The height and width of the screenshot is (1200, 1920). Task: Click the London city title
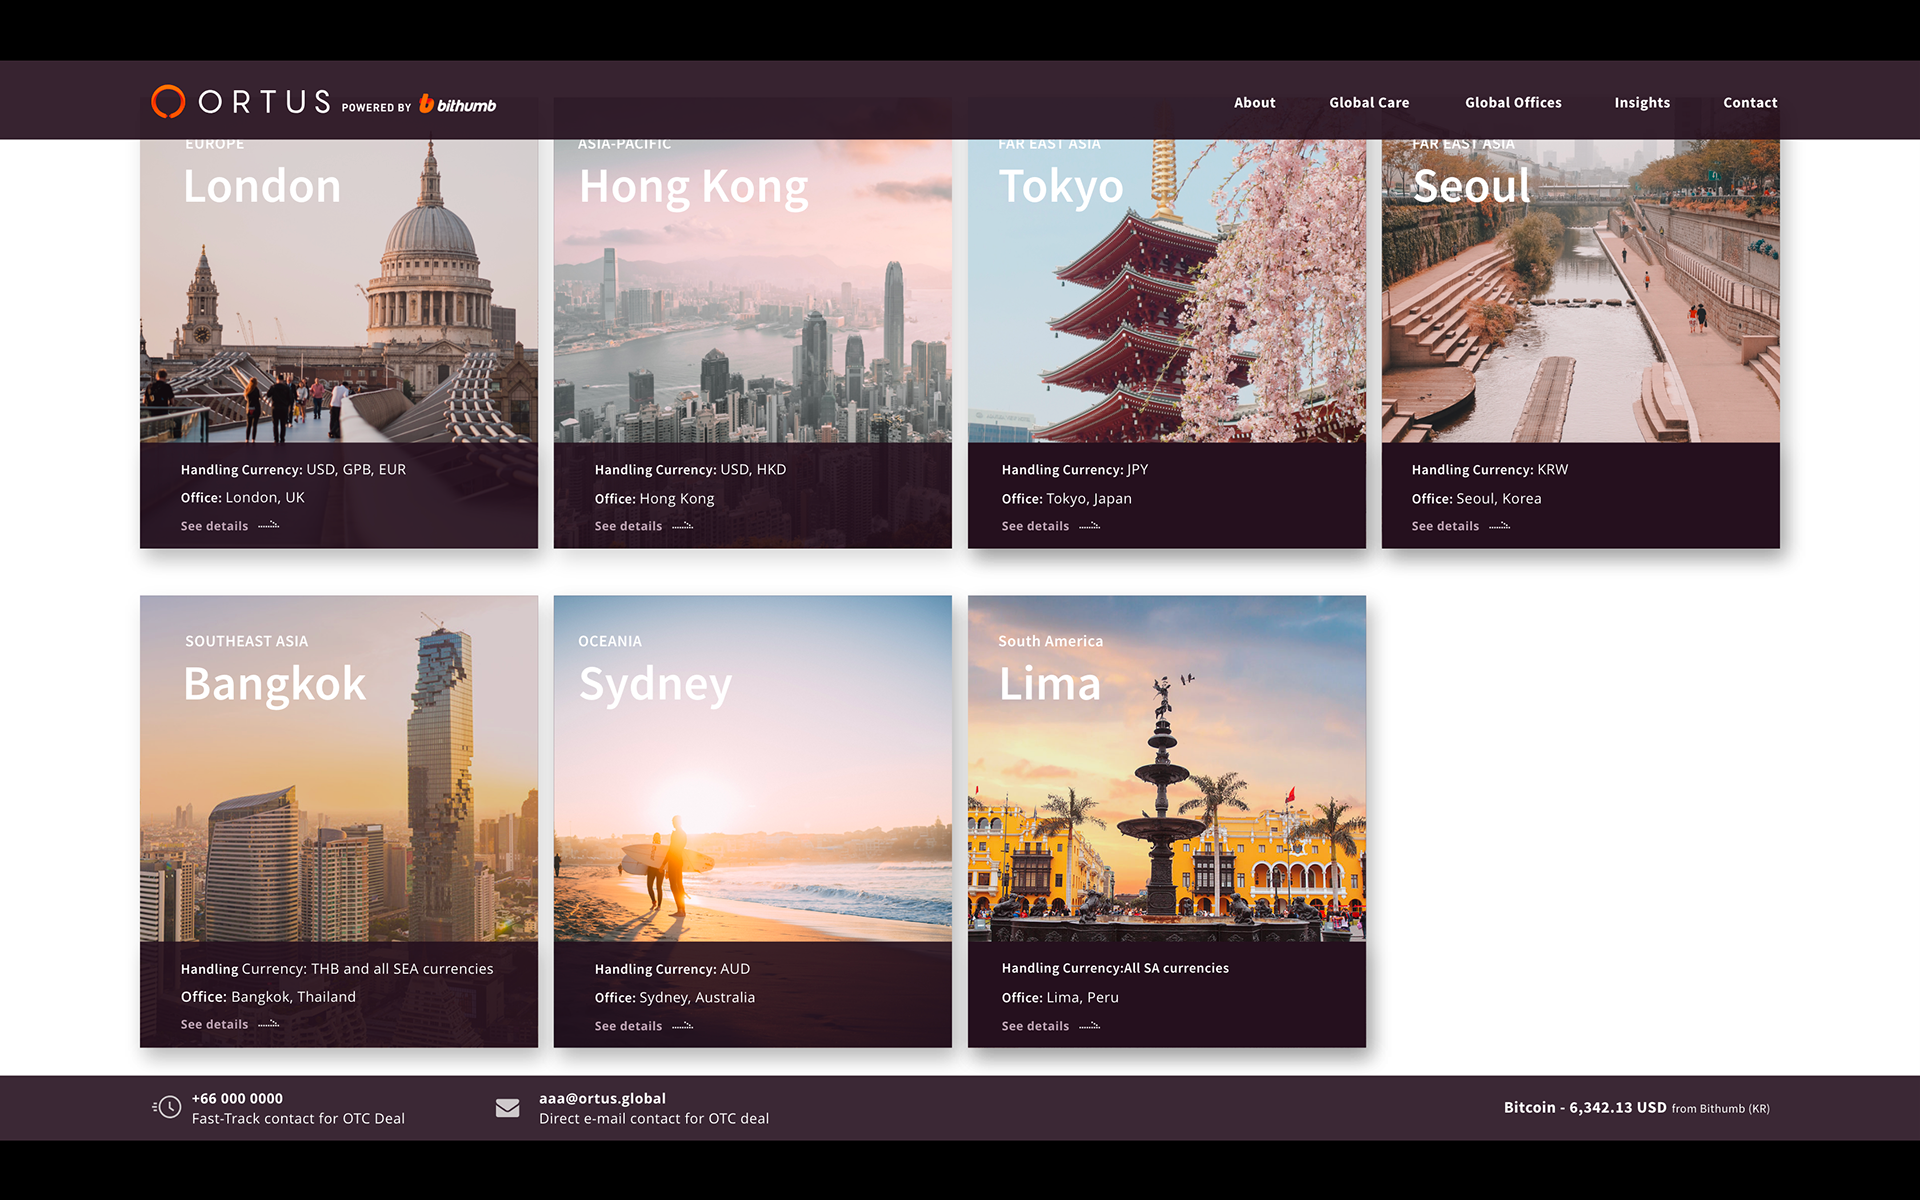[262, 186]
